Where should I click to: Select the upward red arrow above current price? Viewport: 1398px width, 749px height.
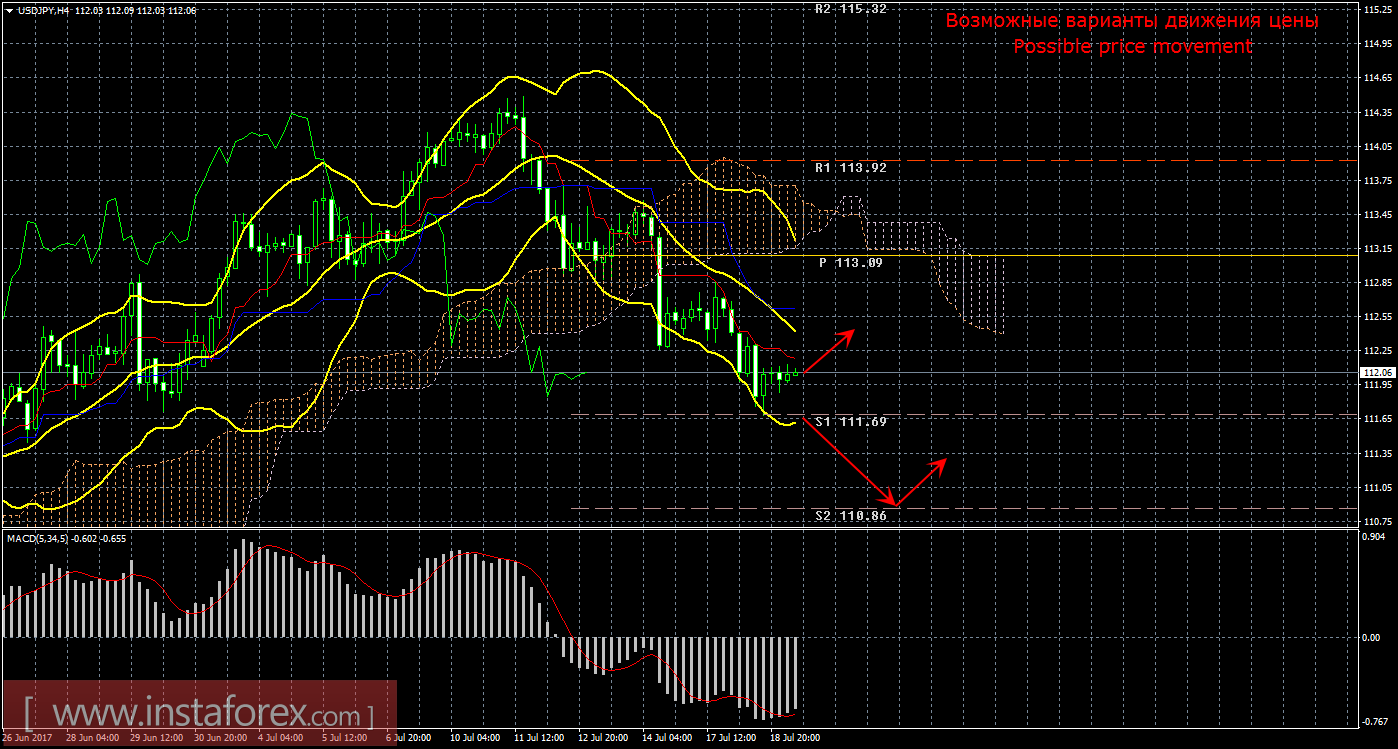(x=829, y=352)
